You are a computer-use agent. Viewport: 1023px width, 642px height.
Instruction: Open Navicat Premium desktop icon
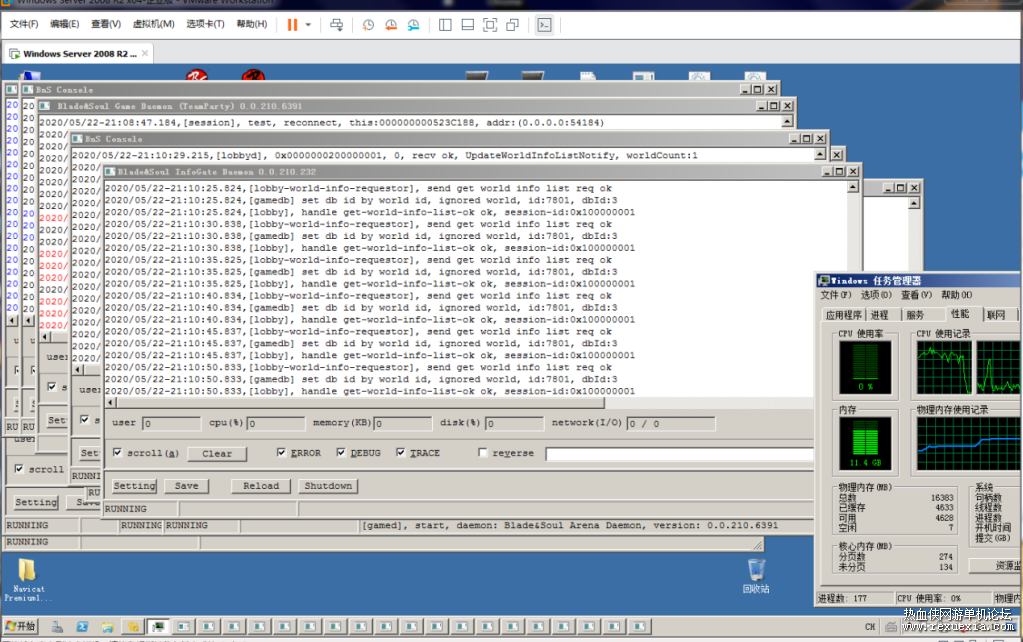click(27, 580)
